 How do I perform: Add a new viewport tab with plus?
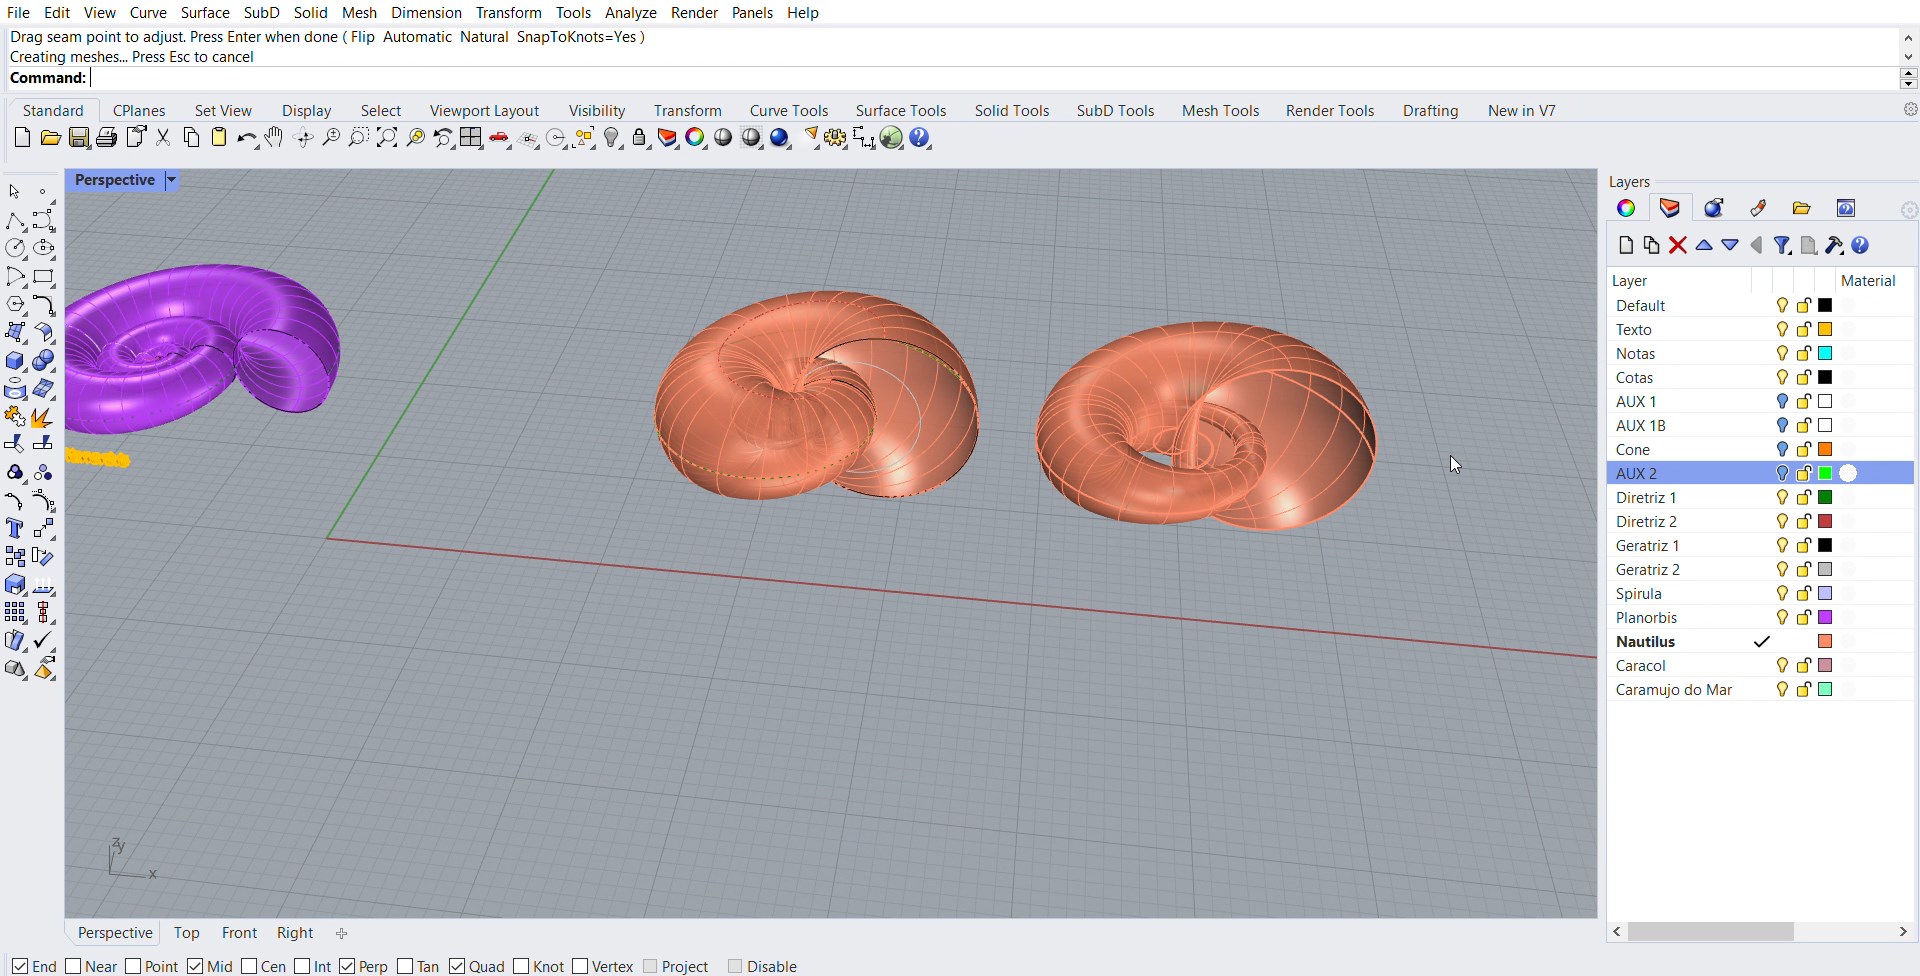pyautogui.click(x=342, y=934)
